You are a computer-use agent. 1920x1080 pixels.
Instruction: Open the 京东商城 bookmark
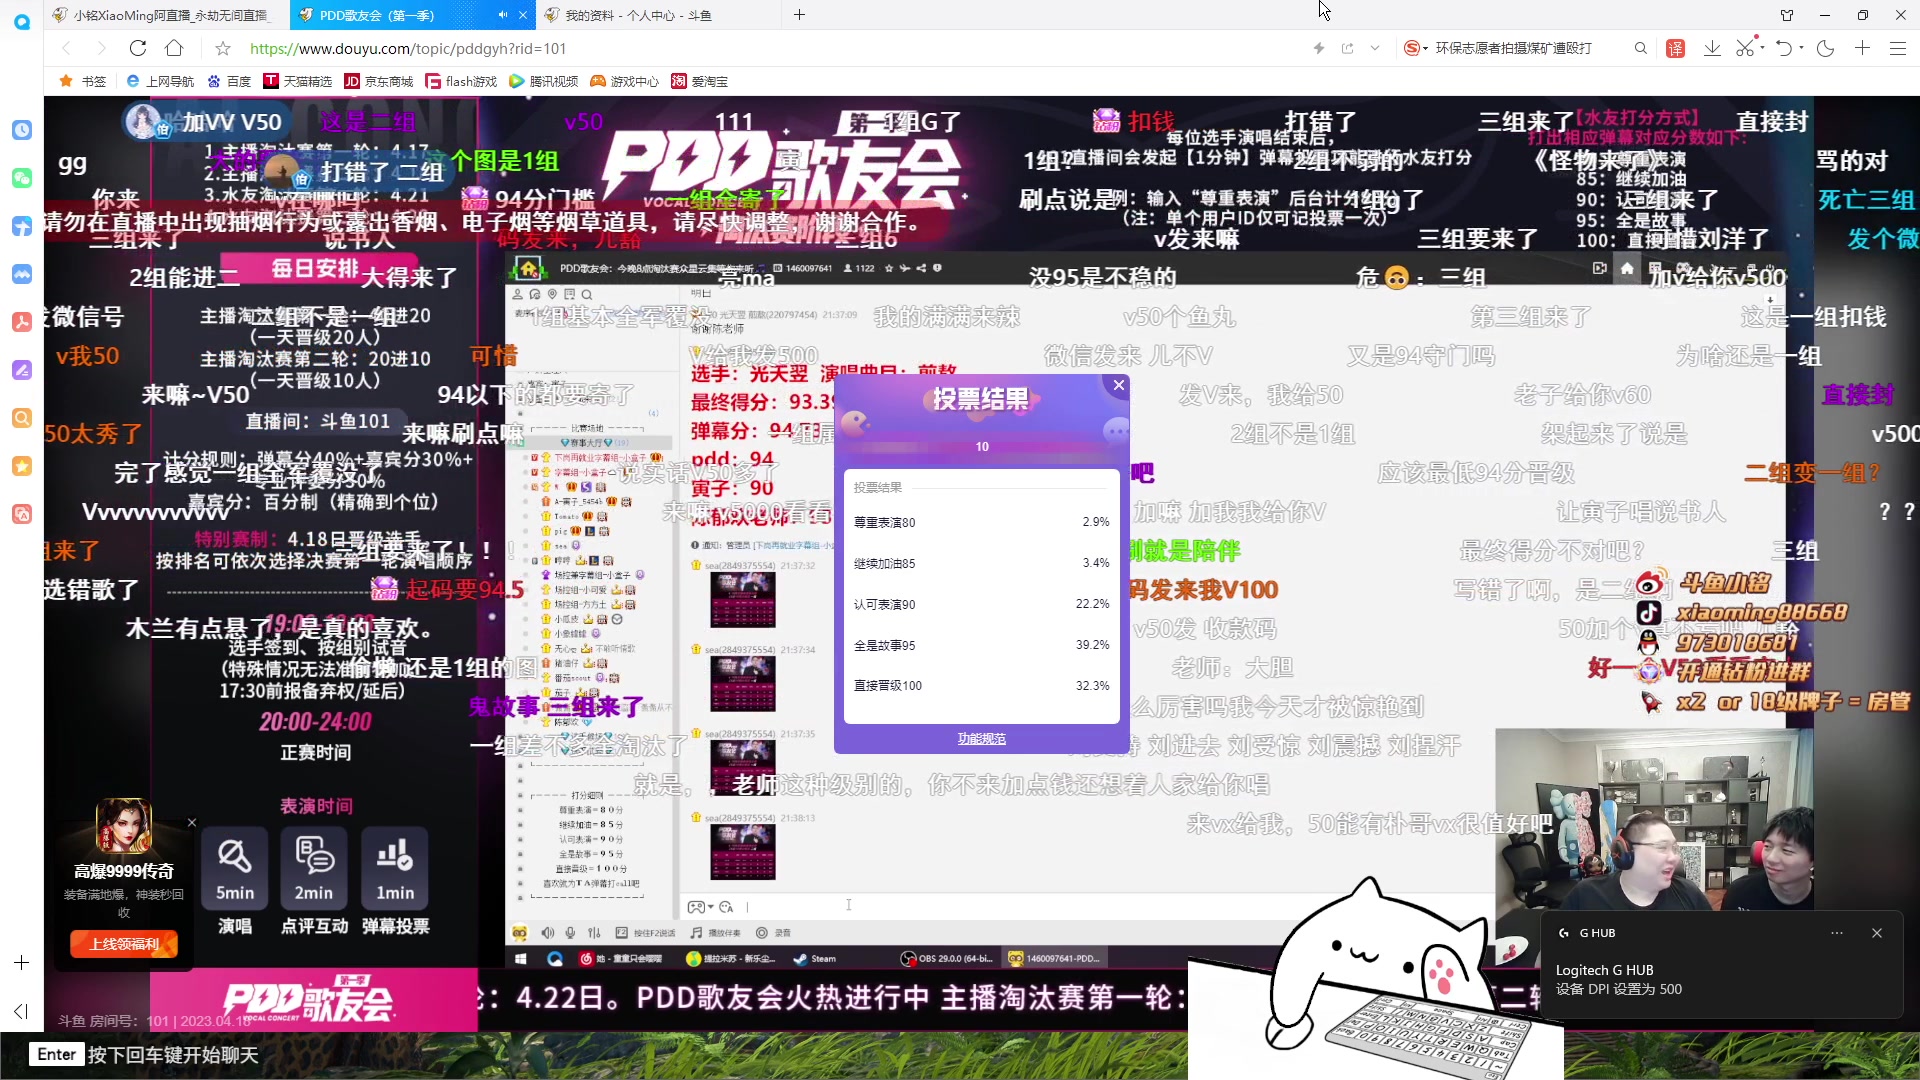[x=379, y=81]
